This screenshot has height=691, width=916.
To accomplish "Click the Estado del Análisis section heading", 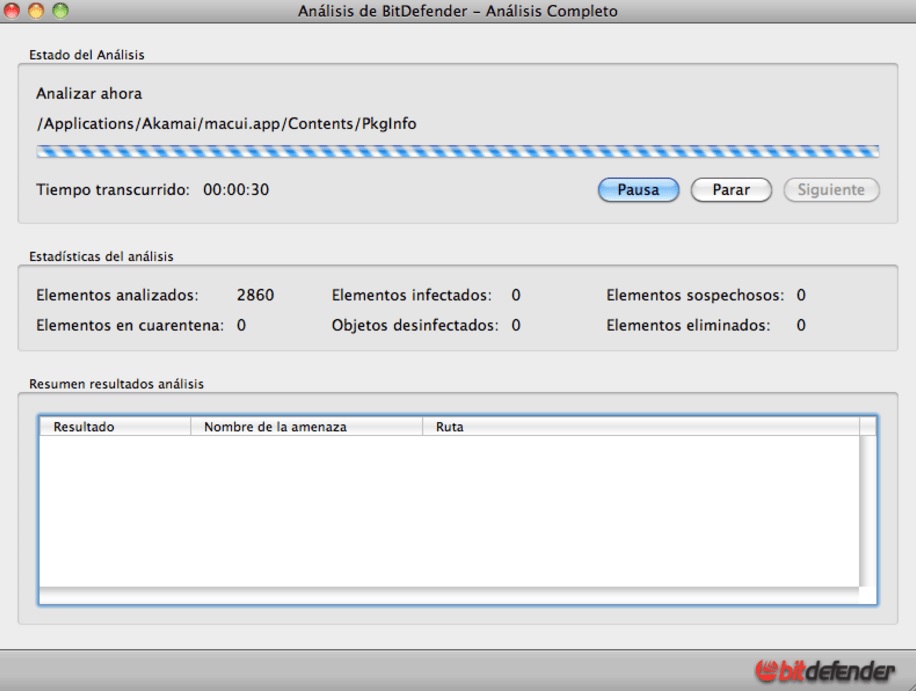I will (x=86, y=55).
